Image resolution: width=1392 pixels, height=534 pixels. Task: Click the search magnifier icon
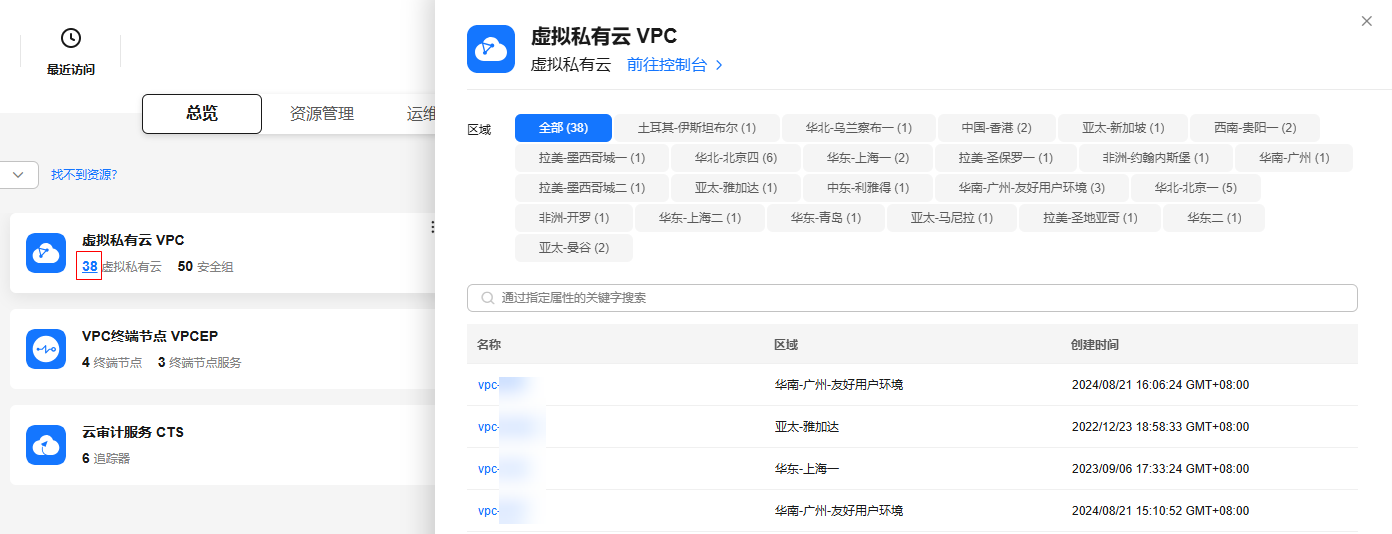(488, 298)
